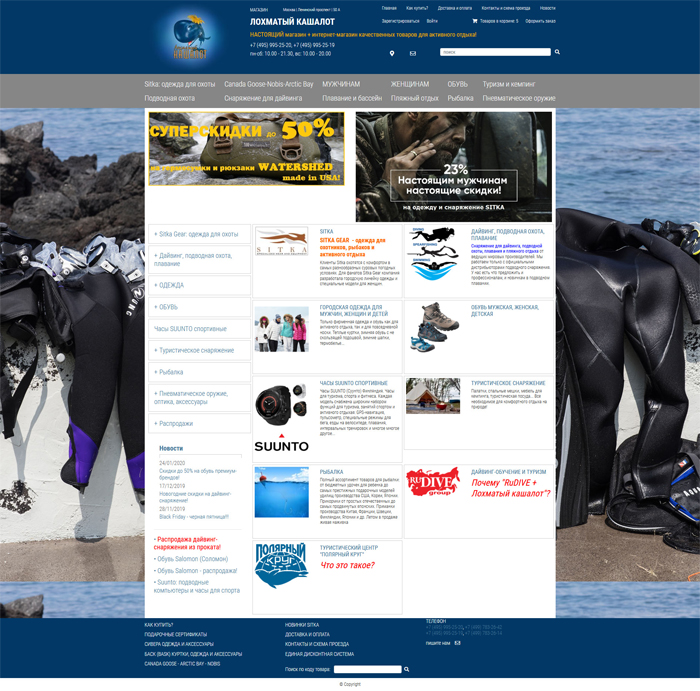The image size is (700, 691).
Task: Open the Watershed 50% super discounts banner
Action: pyautogui.click(x=246, y=149)
